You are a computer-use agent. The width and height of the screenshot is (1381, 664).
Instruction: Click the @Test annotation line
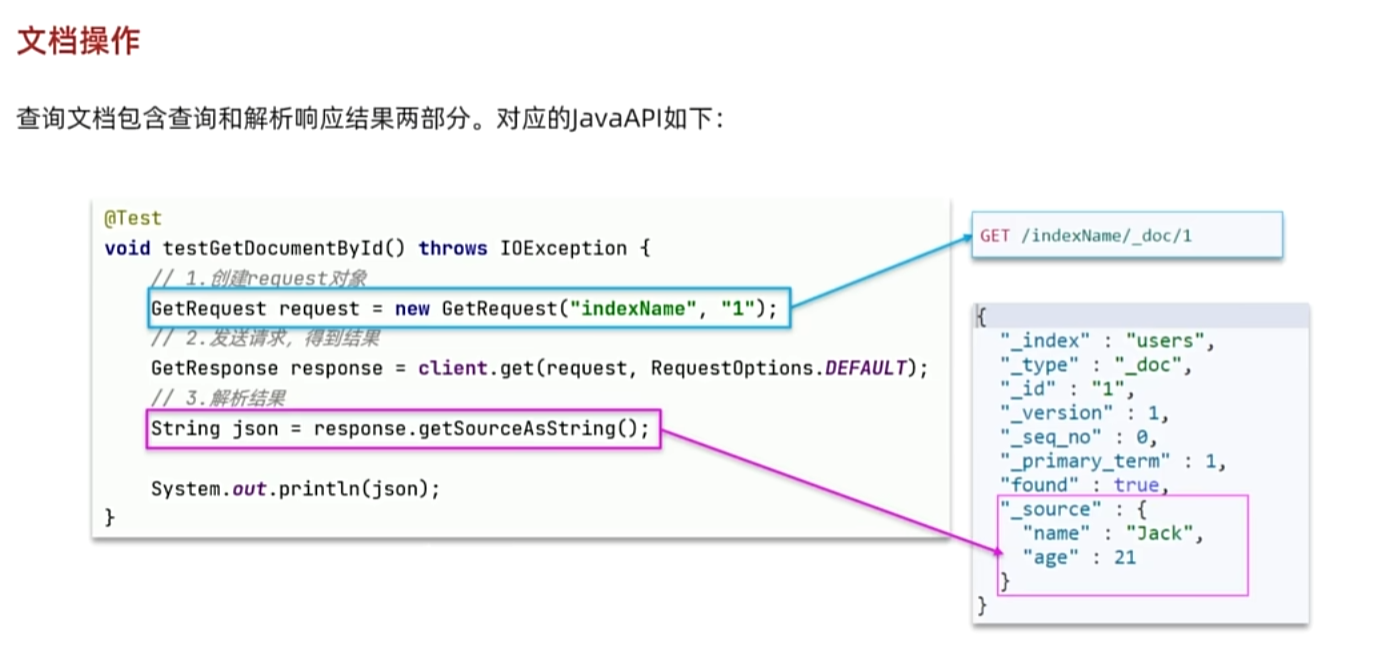coord(133,217)
